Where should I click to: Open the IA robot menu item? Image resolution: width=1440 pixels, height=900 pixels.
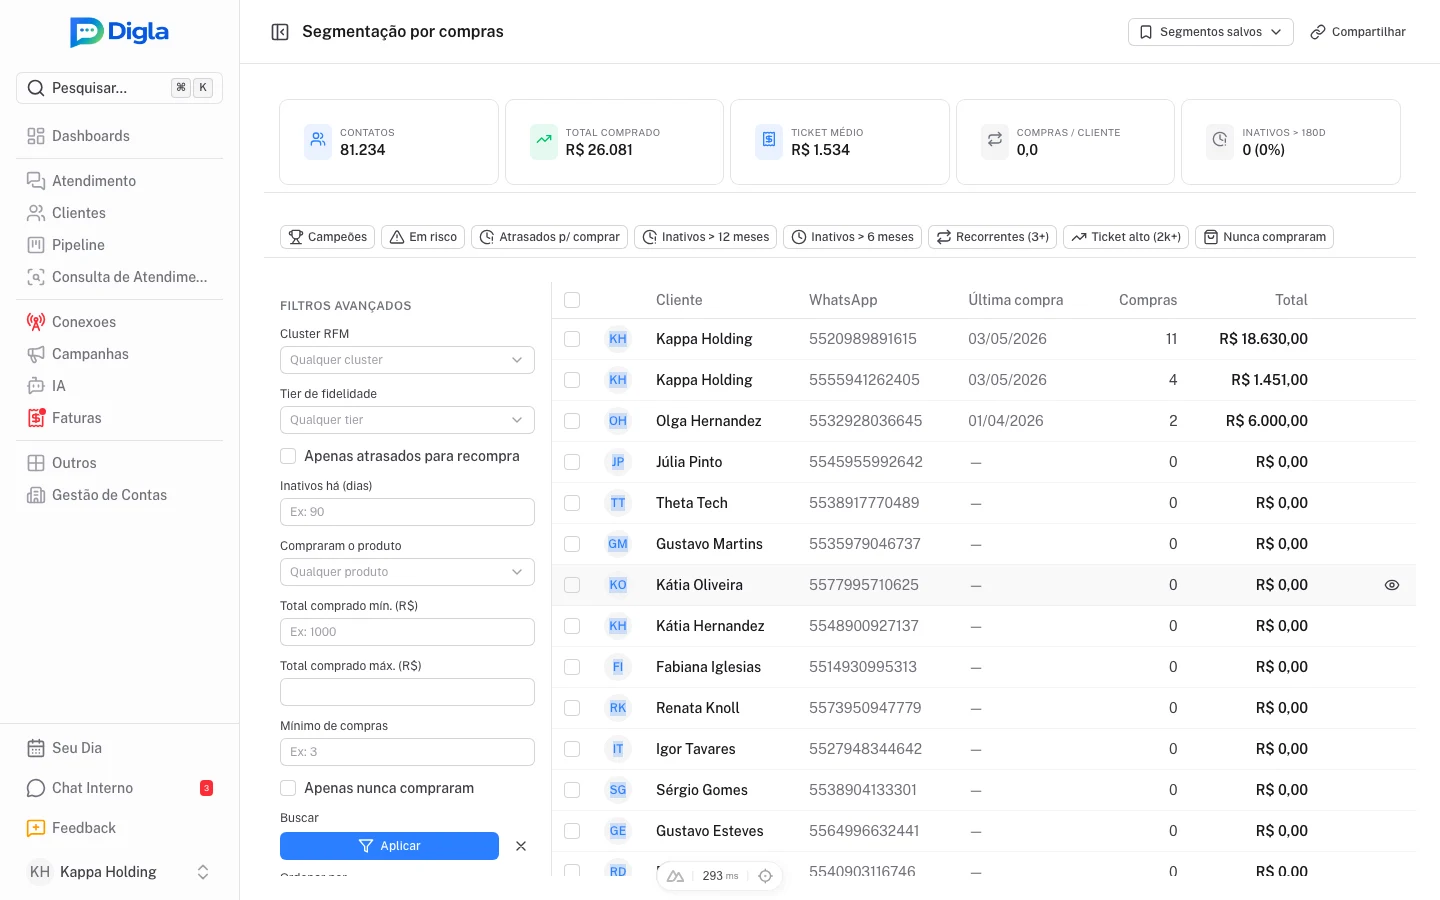[119, 386]
